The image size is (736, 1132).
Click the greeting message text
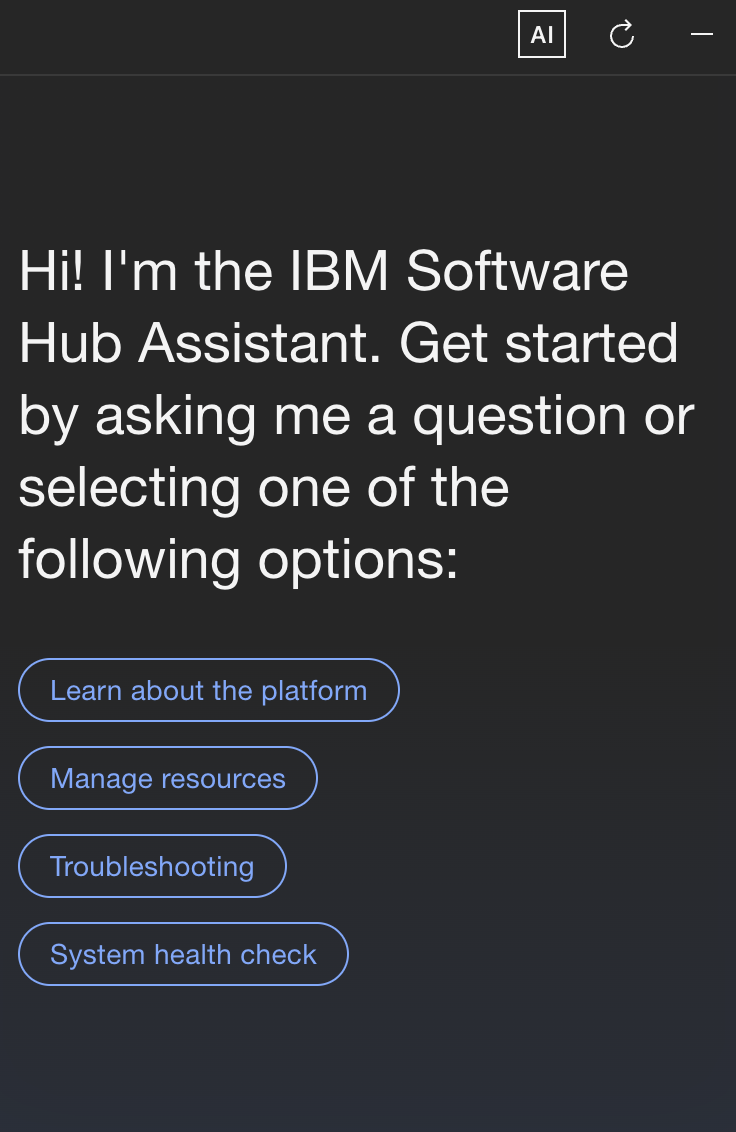[356, 414]
